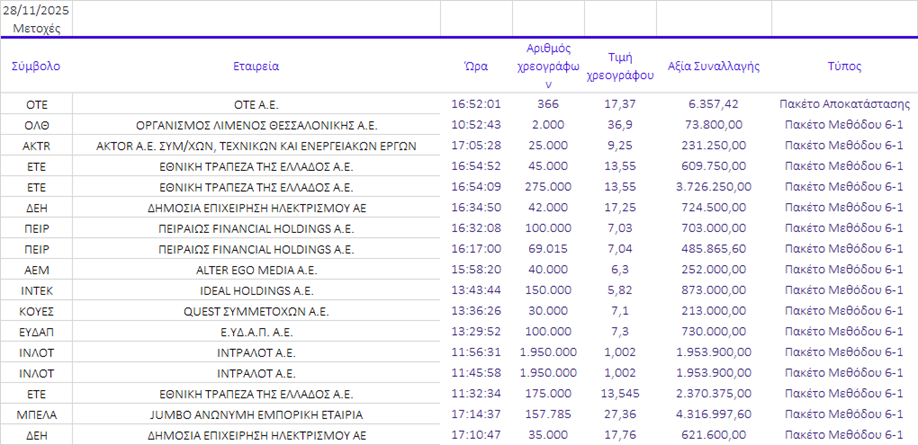Image resolution: width=918 pixels, height=445 pixels.
Task: Click transaction value 3.726.250,00
Action: 714,187
